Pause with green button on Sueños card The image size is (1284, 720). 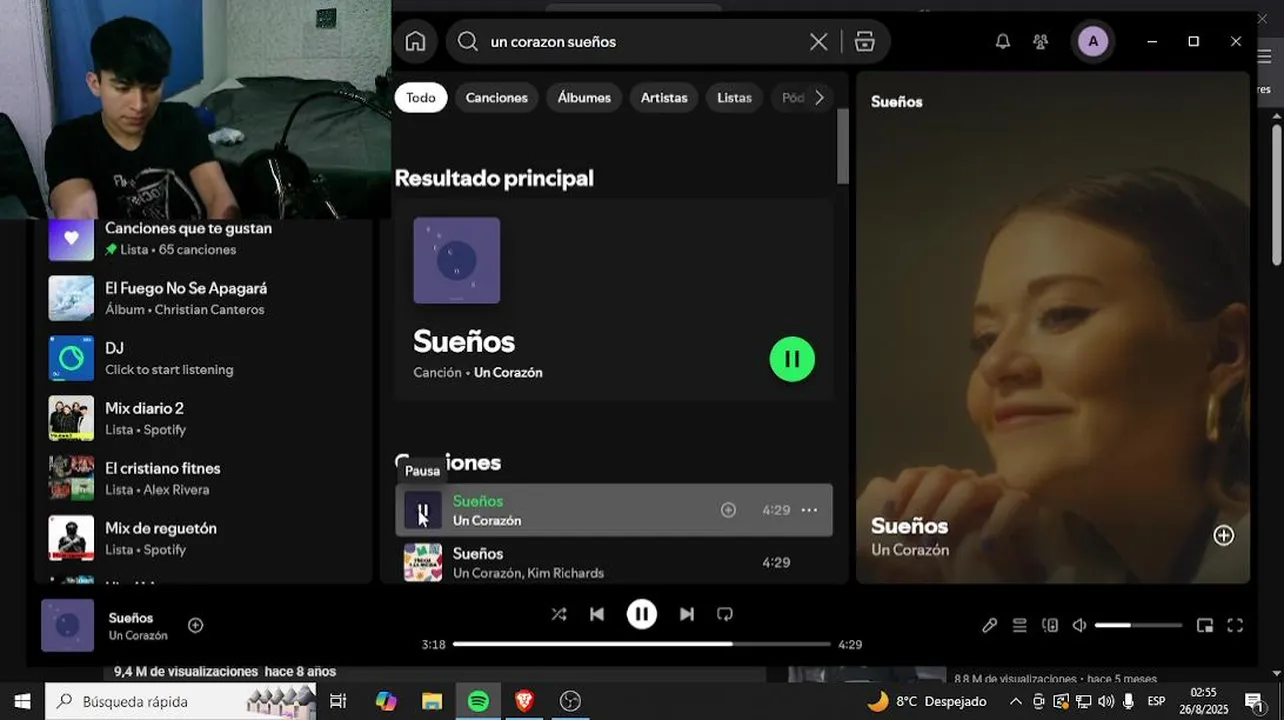[792, 358]
